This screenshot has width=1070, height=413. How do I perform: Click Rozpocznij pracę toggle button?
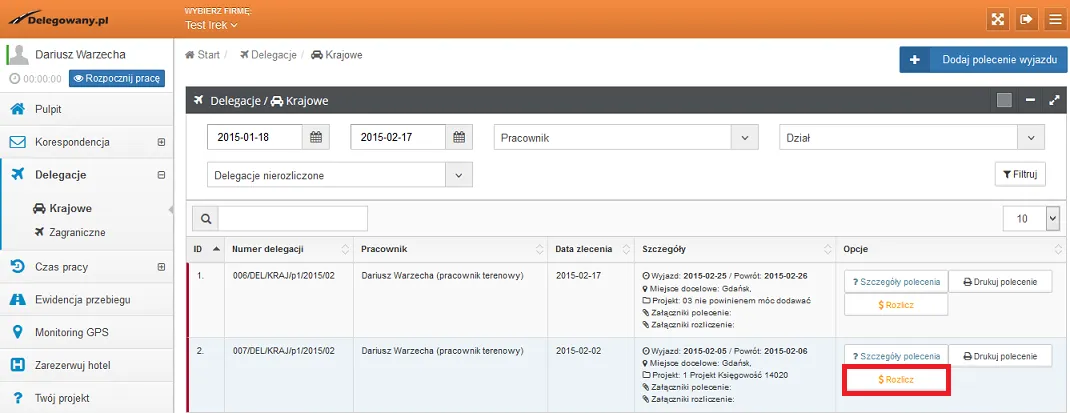point(117,78)
